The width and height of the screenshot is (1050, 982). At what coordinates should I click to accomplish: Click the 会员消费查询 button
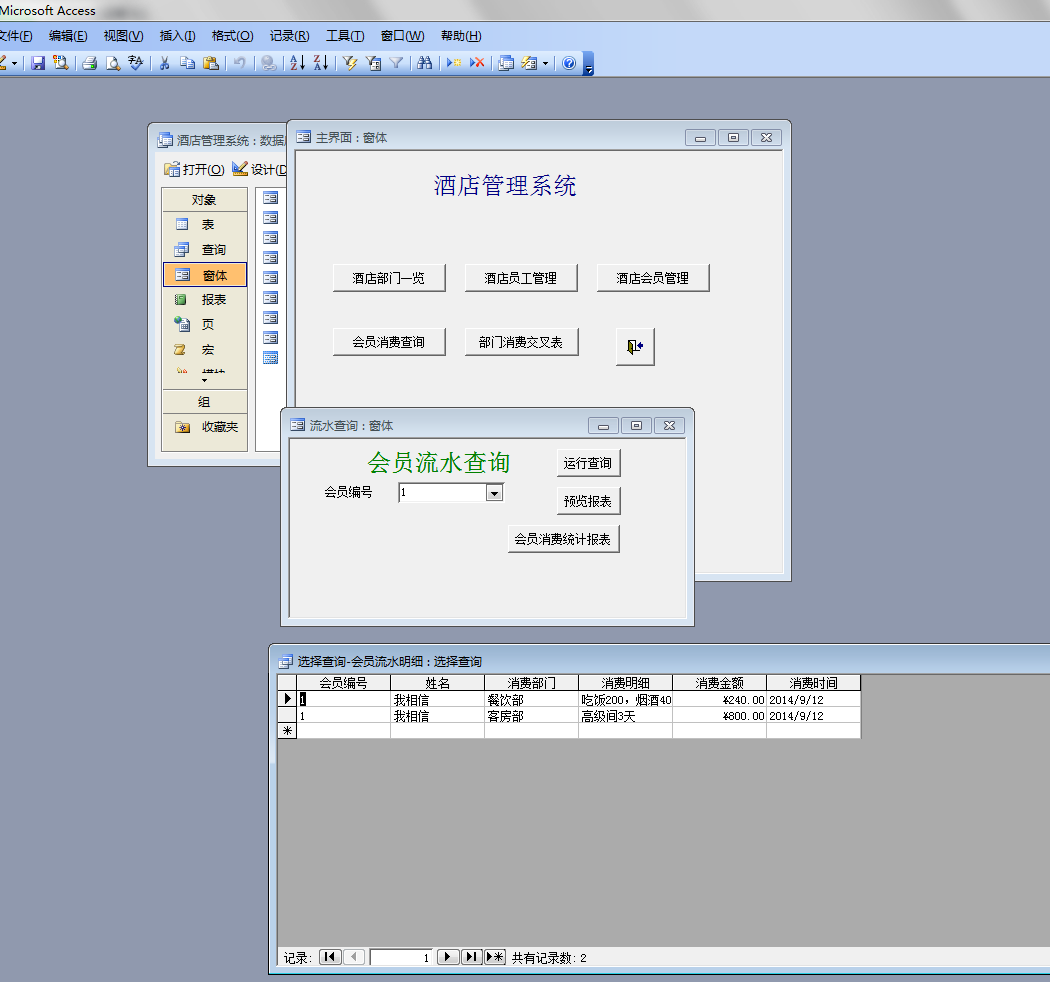389,342
